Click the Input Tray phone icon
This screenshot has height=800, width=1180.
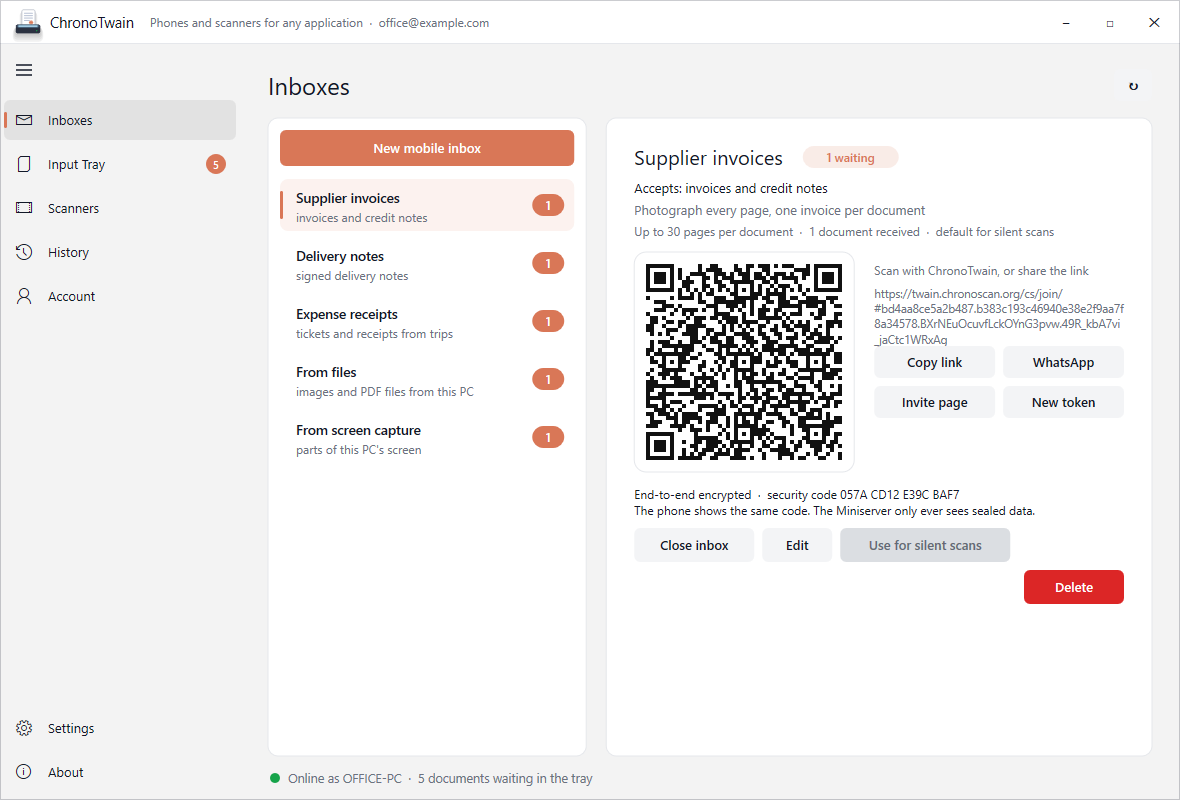pos(24,164)
